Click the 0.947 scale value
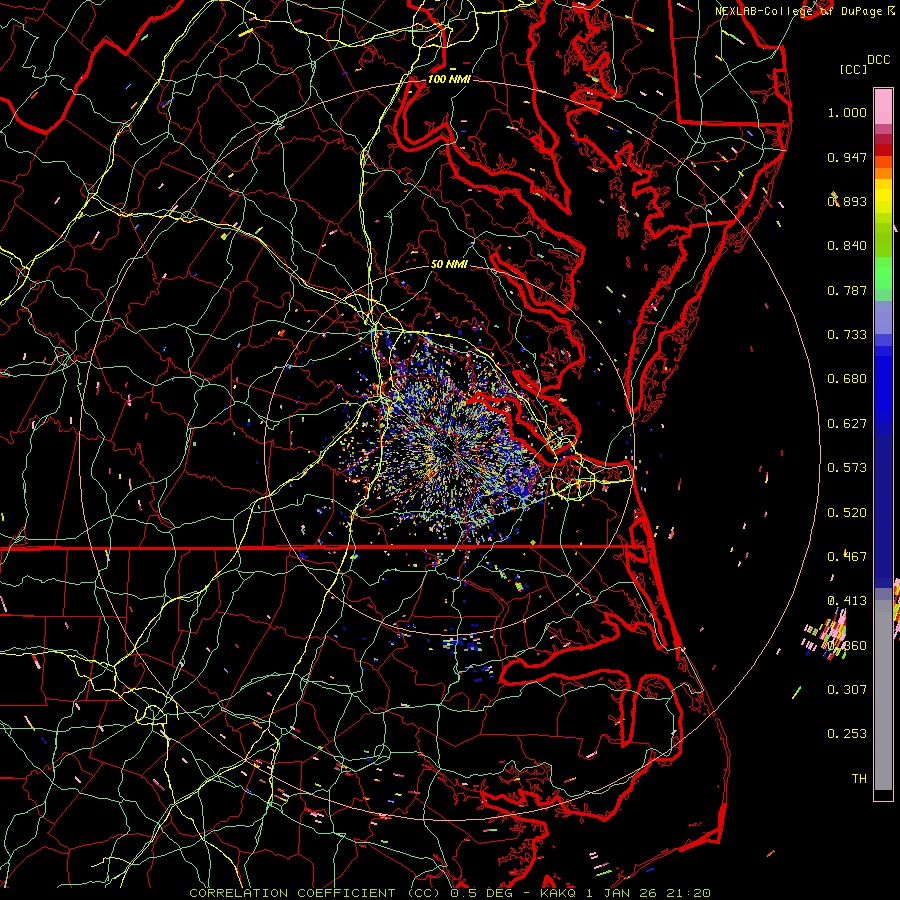 click(847, 157)
